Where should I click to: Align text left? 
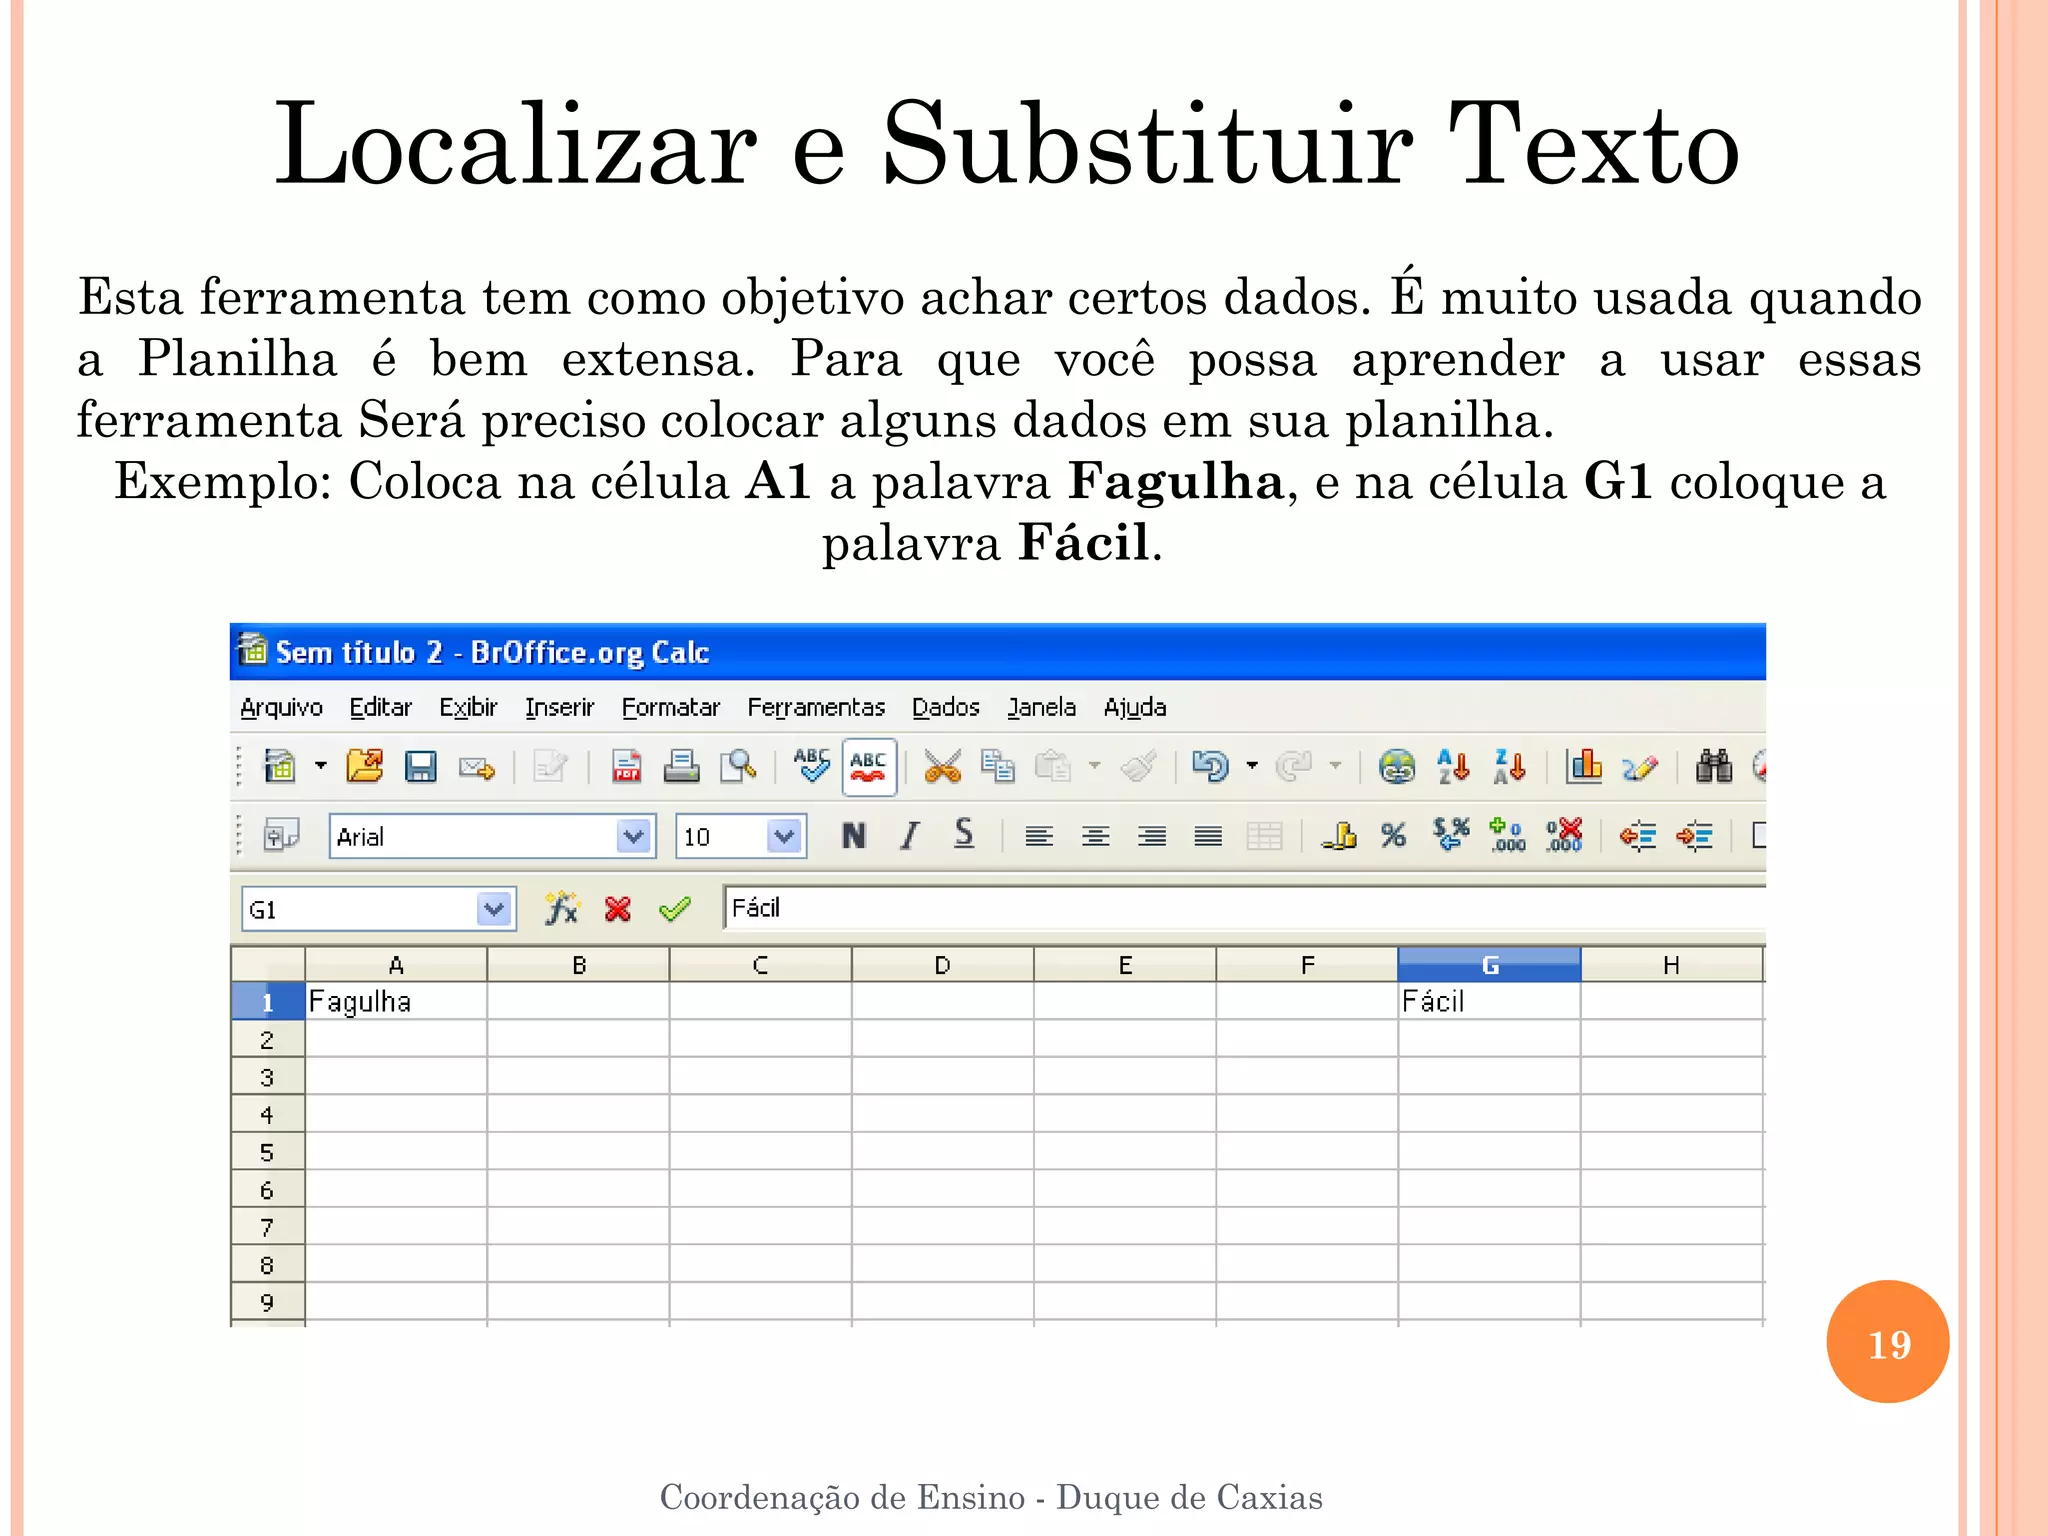tap(1039, 836)
